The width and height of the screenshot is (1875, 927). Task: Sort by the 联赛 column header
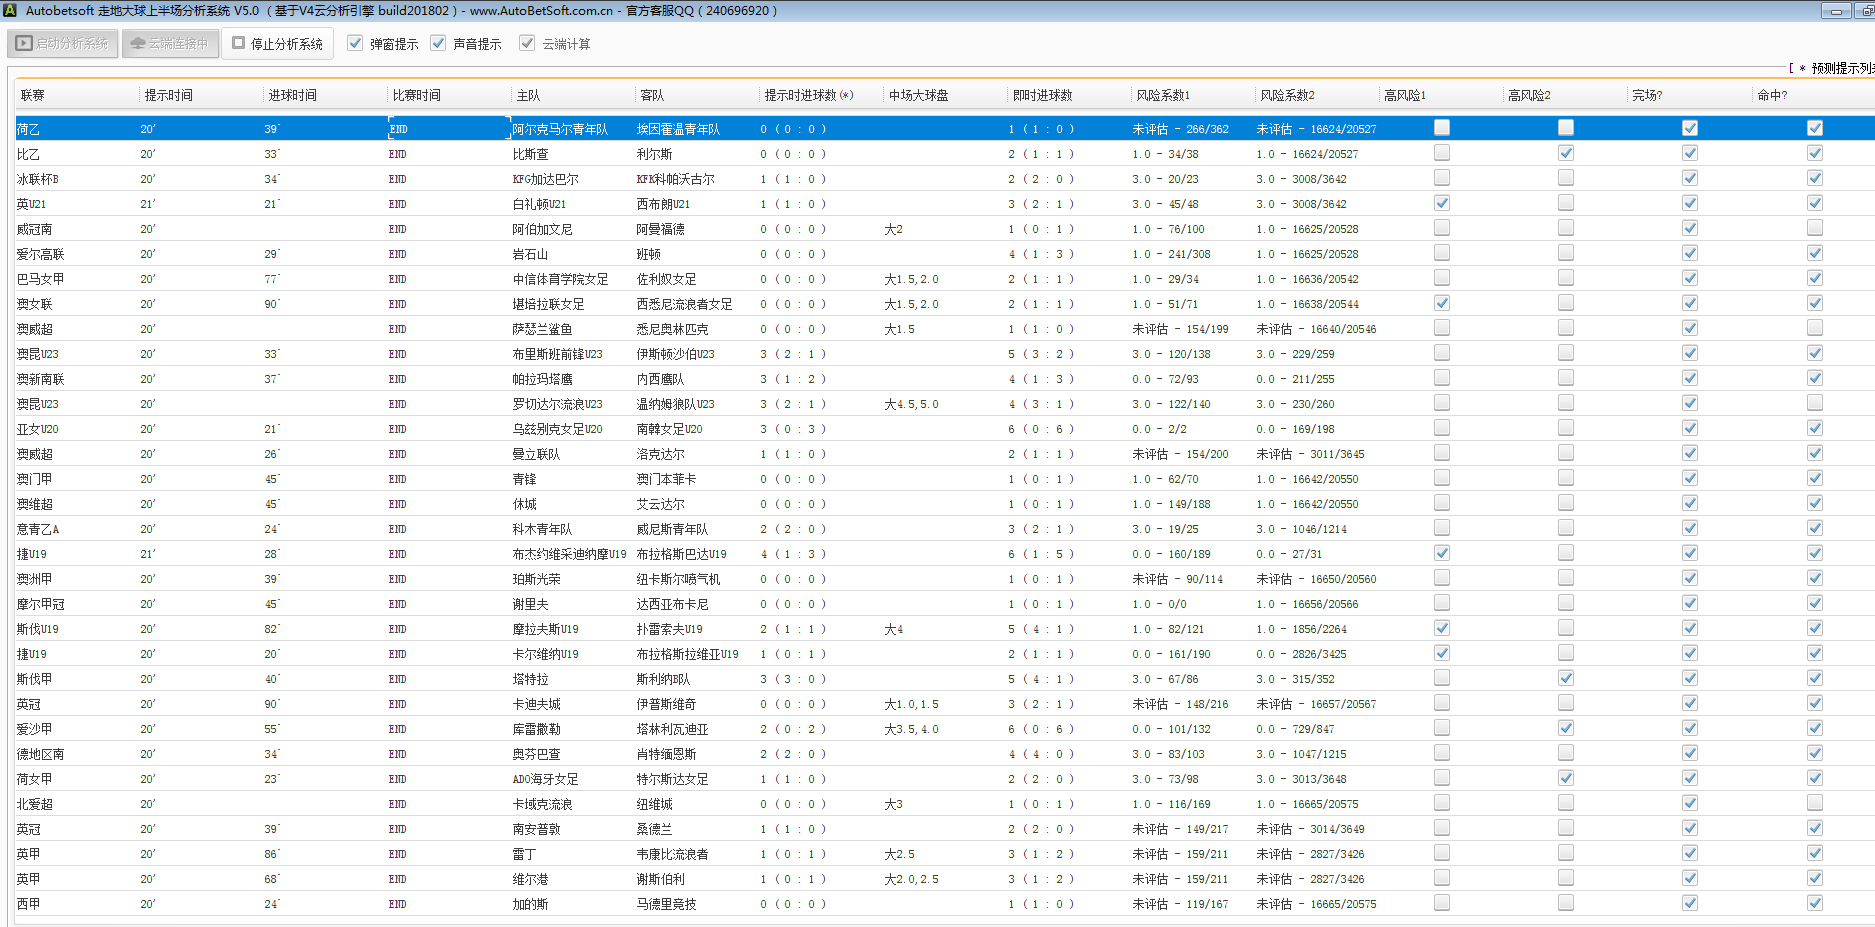(33, 95)
